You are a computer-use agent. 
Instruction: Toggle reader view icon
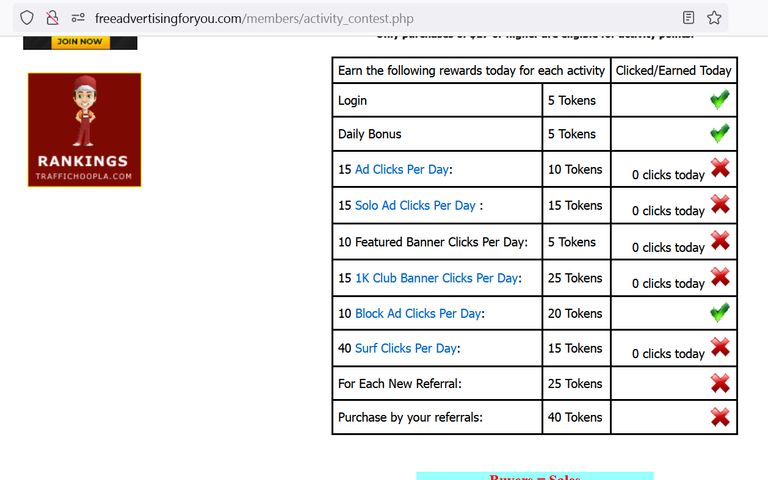[x=688, y=18]
